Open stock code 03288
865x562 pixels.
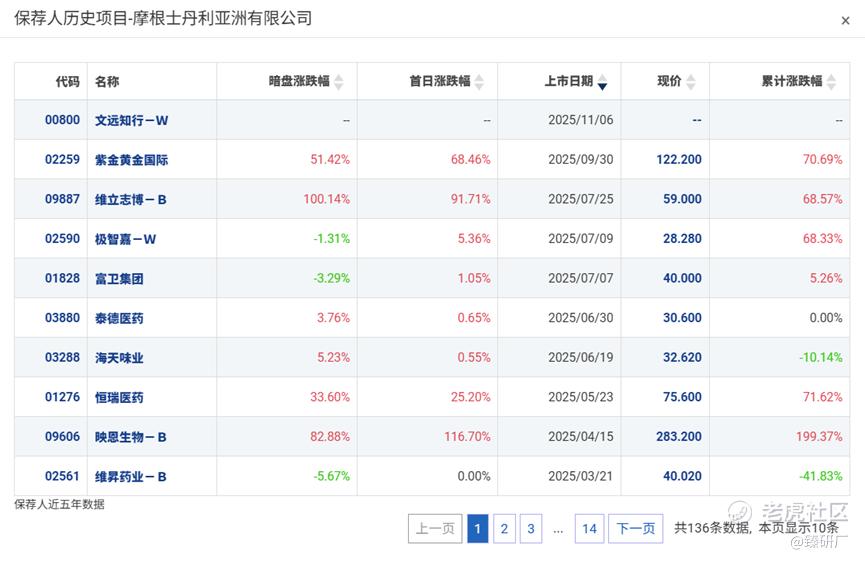coord(62,357)
